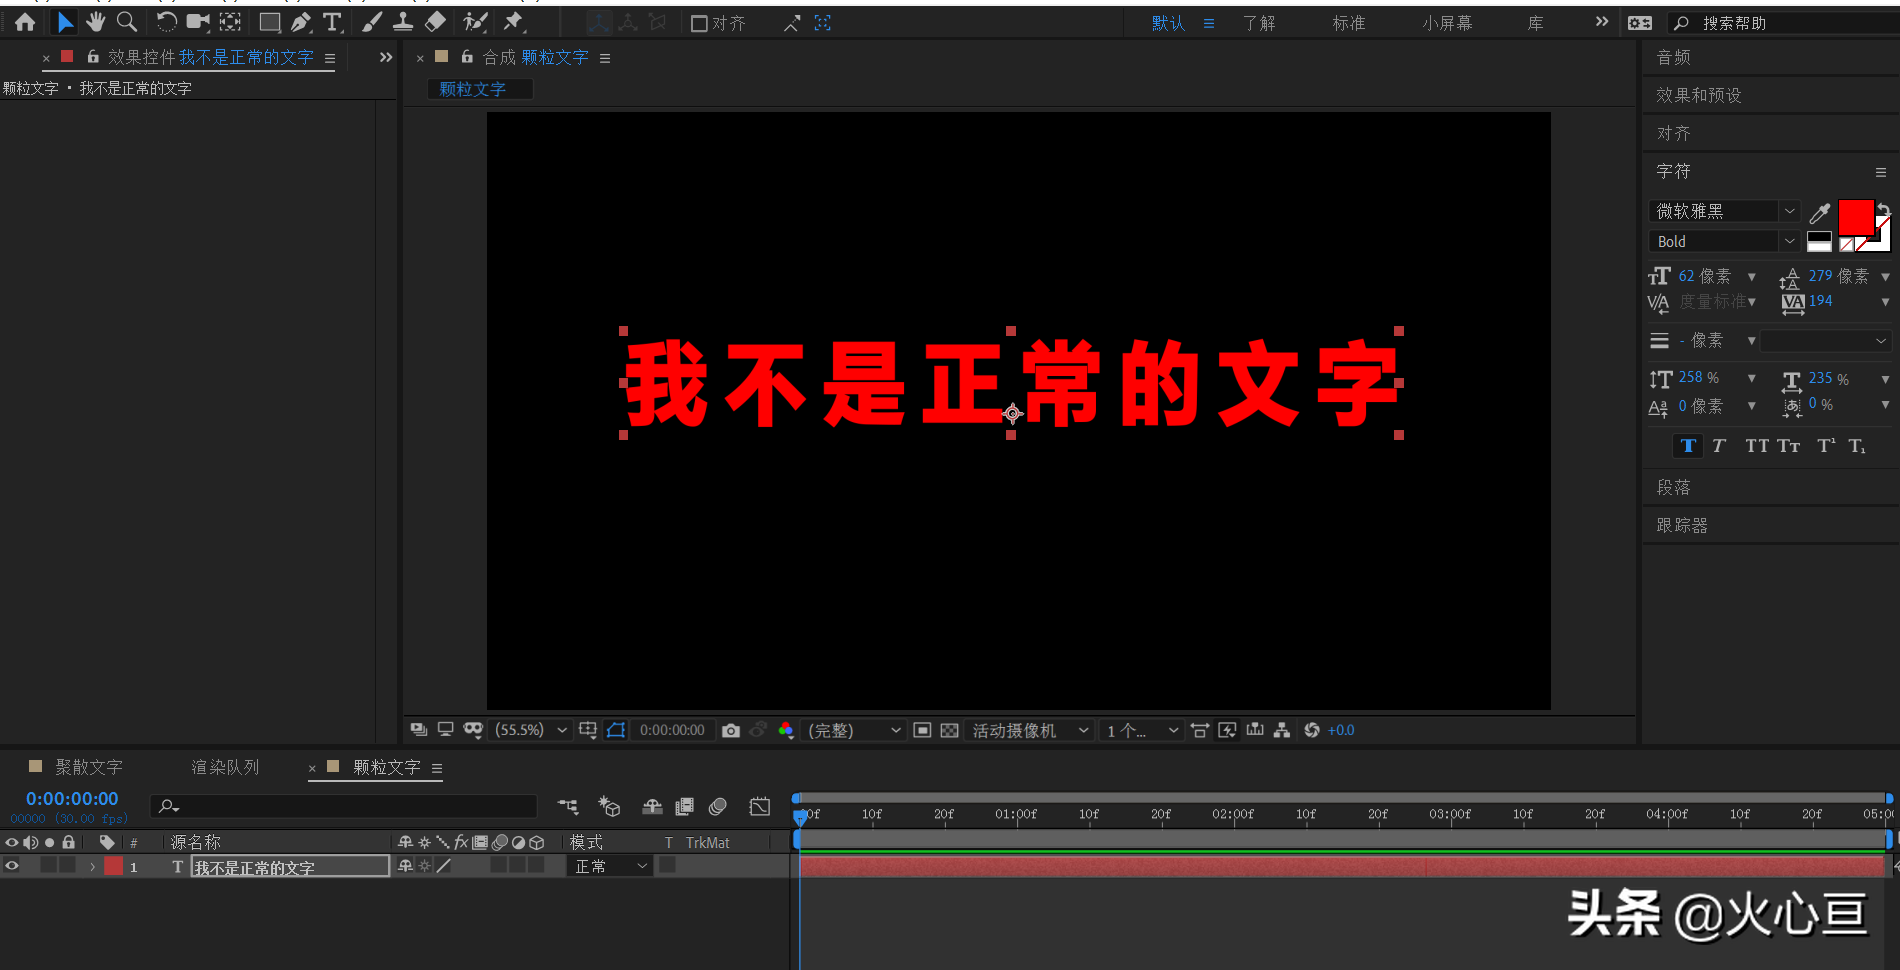Select the Roto Brush tool
Screen dimensions: 1900x970
475,22
